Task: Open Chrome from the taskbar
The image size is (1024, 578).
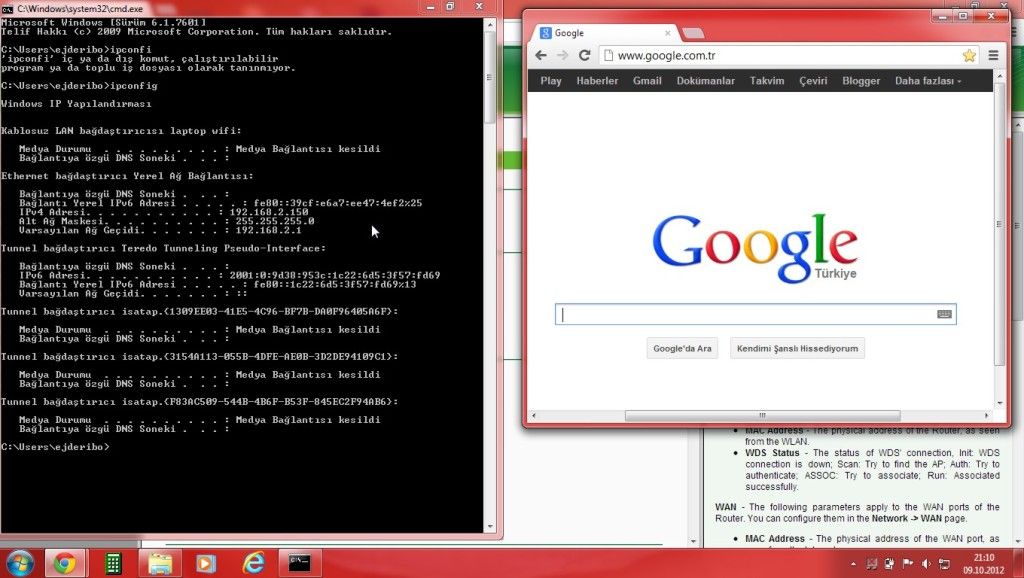Action: coord(64,563)
